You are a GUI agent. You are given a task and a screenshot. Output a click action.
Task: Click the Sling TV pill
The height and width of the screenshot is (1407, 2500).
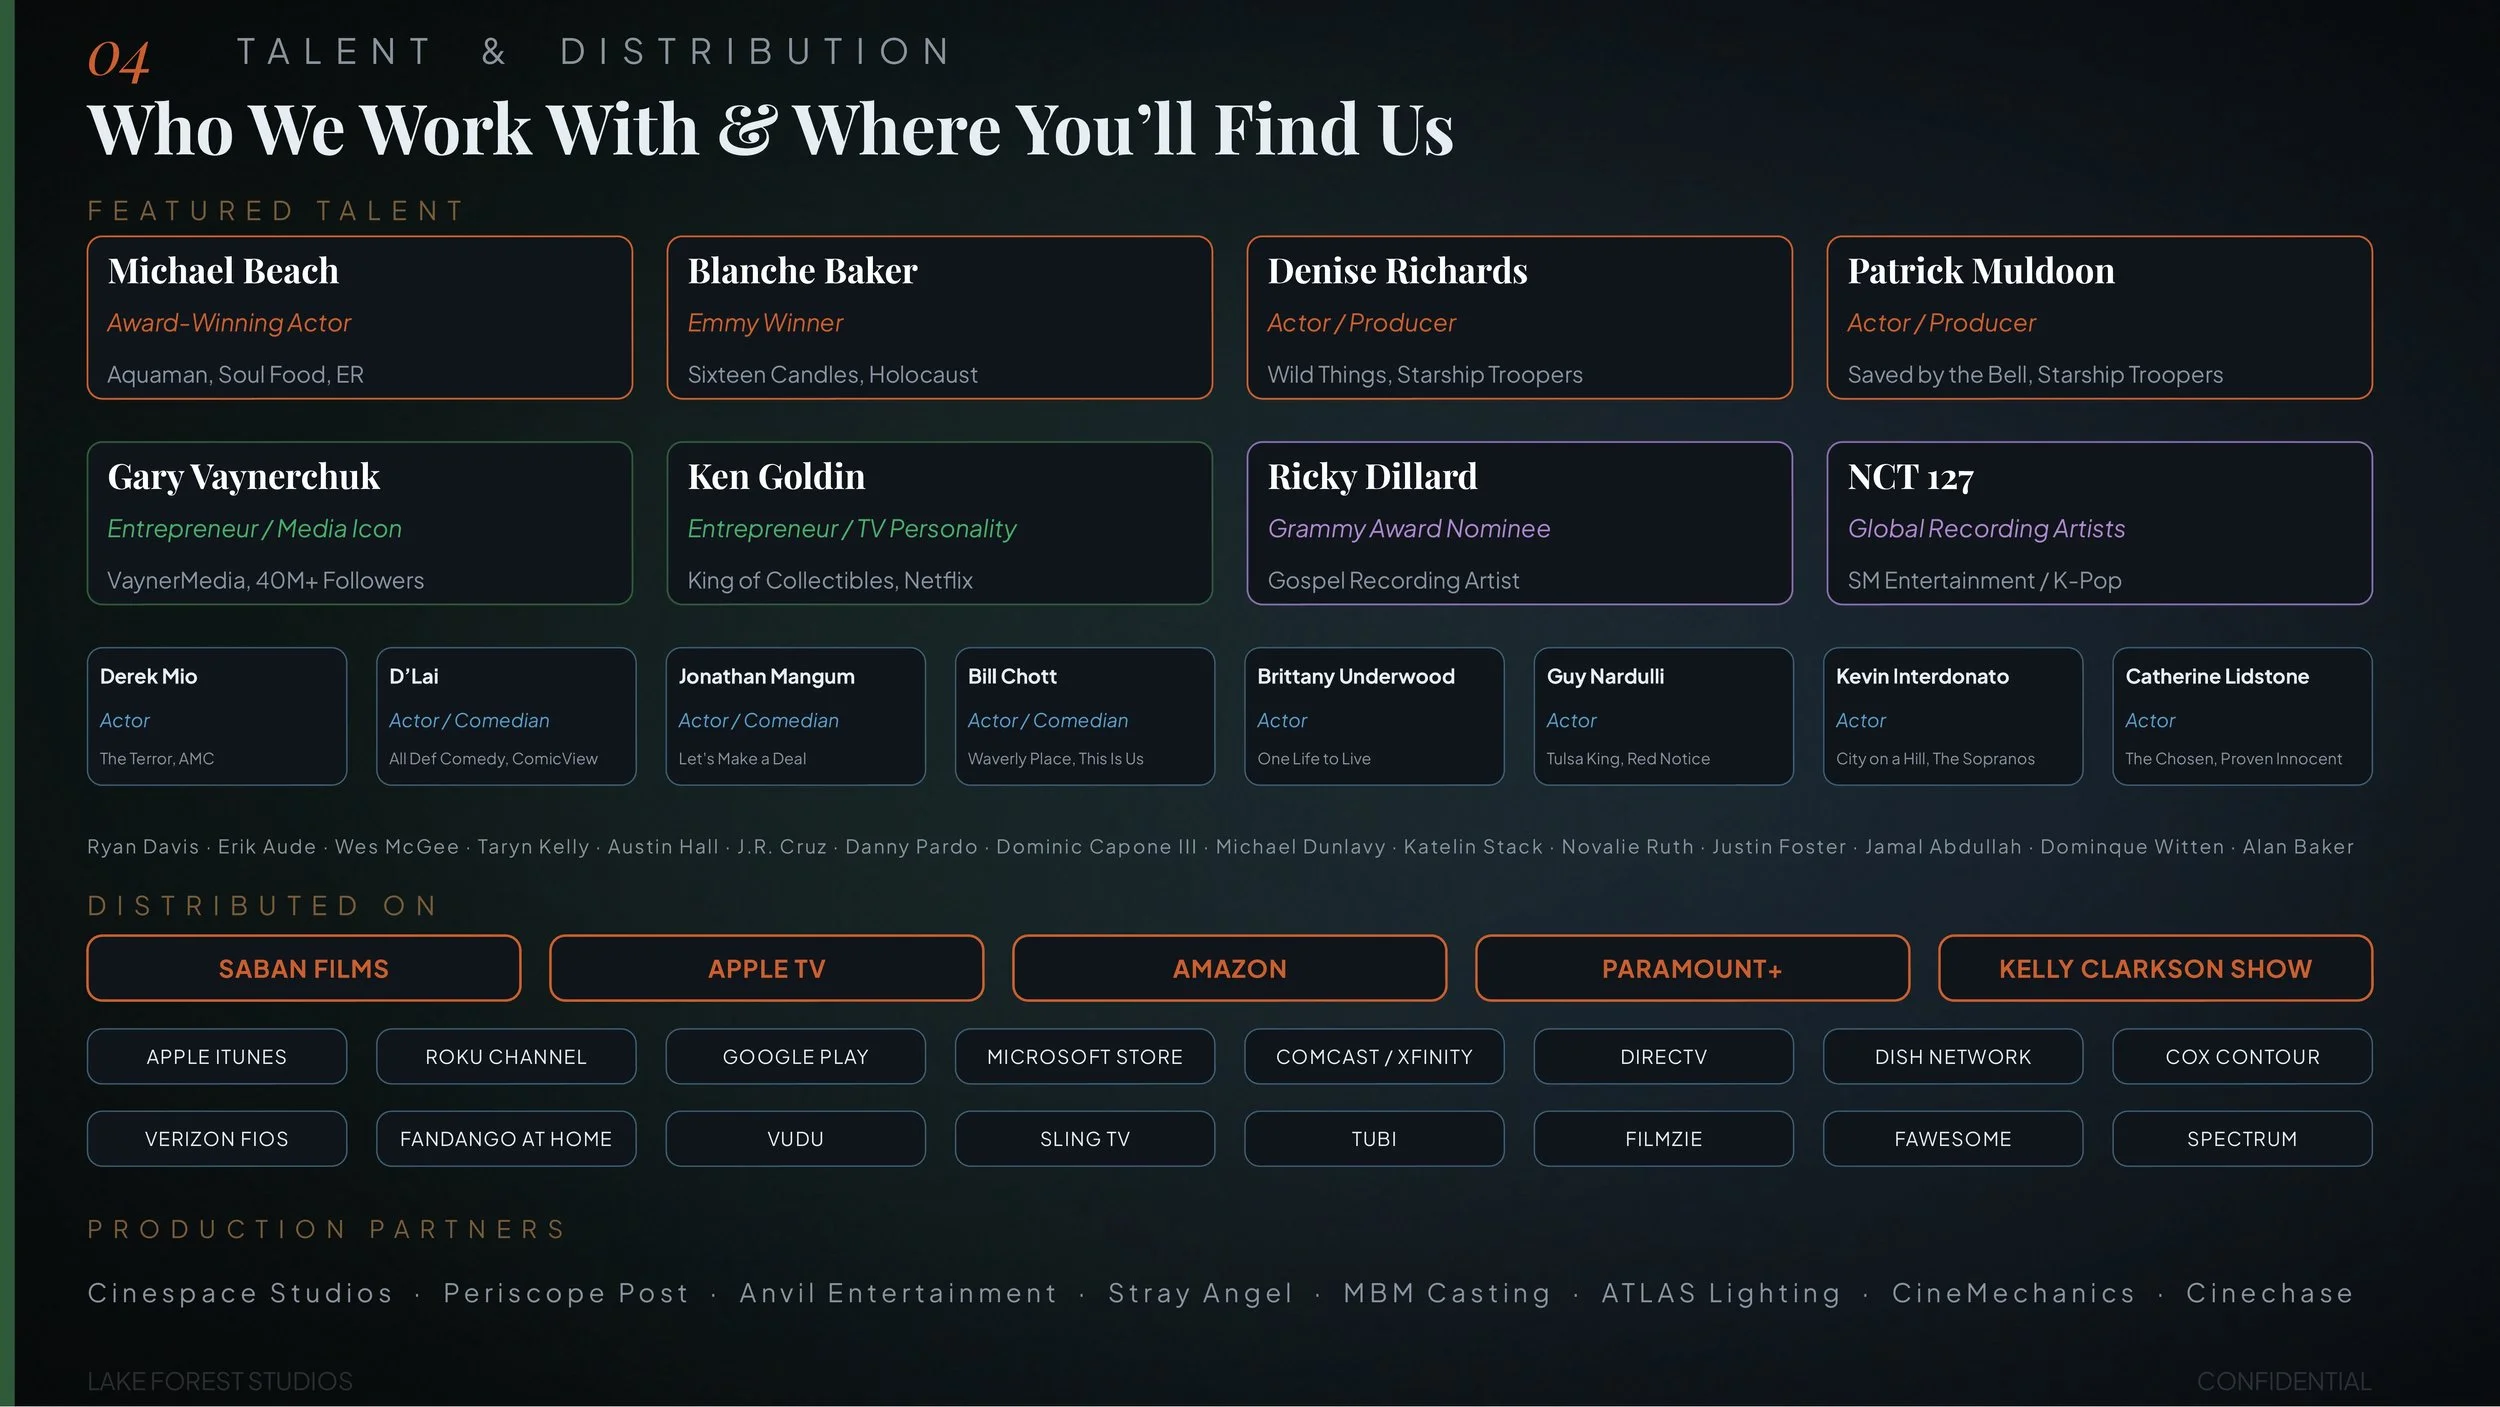1085,1138
